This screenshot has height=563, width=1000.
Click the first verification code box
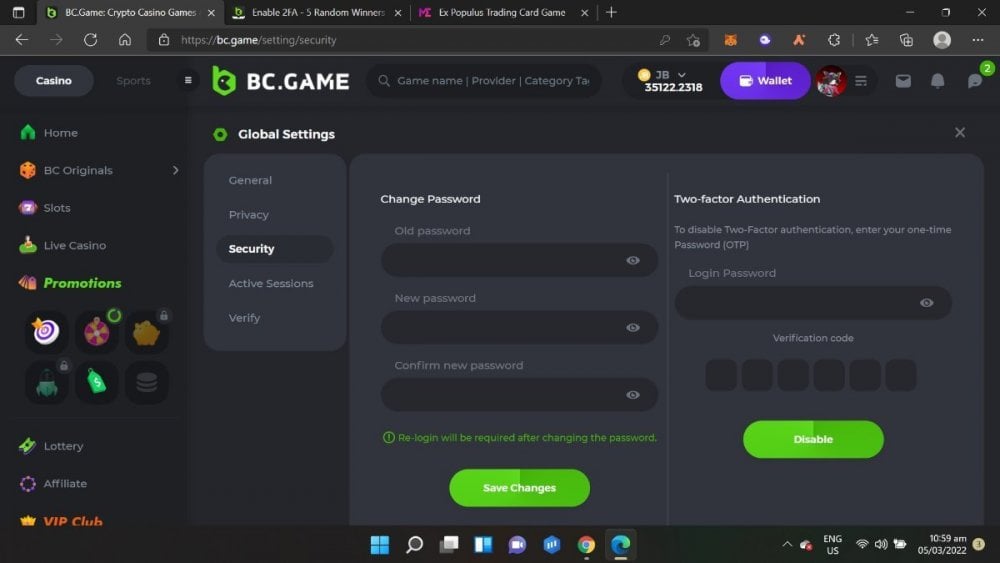(x=721, y=376)
